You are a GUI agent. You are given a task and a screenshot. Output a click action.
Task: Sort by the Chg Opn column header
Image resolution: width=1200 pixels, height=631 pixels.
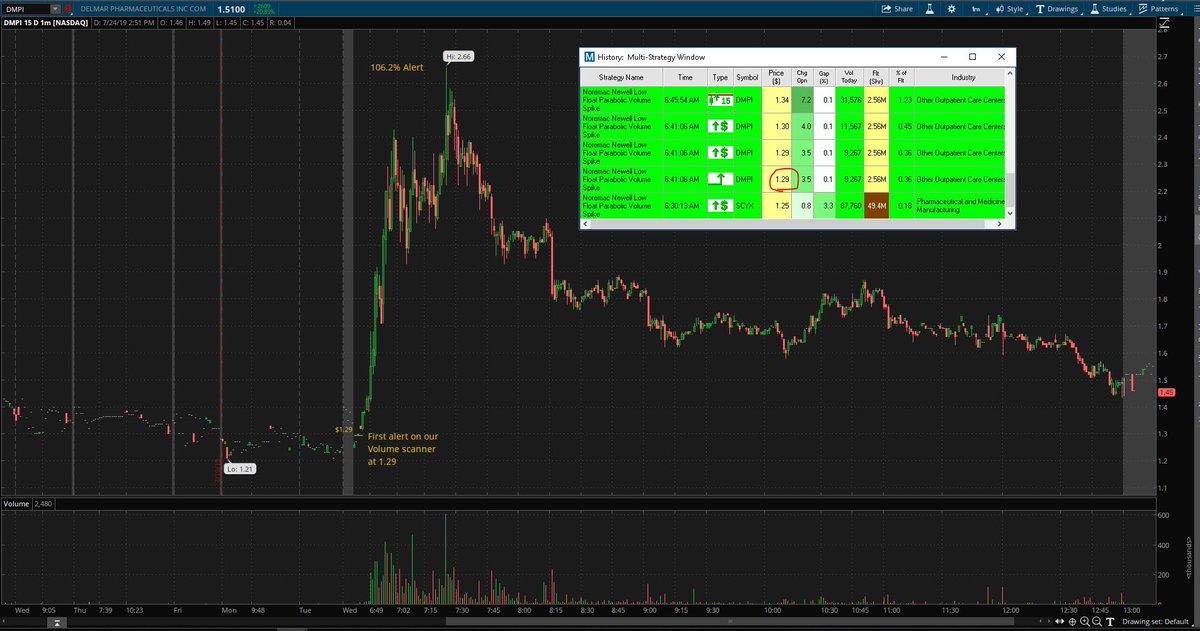(802, 76)
